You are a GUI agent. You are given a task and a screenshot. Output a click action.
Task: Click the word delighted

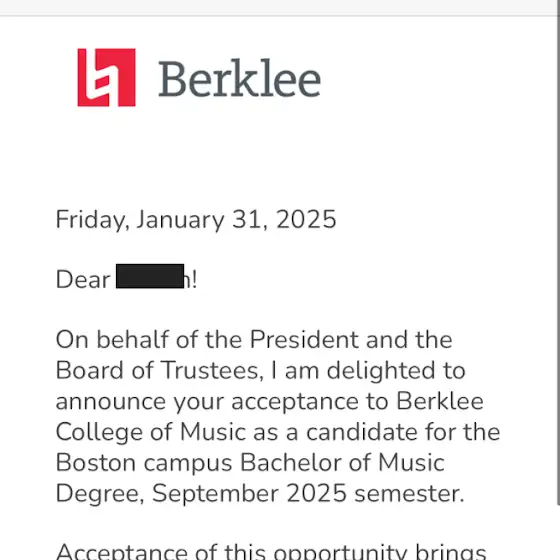point(381,370)
